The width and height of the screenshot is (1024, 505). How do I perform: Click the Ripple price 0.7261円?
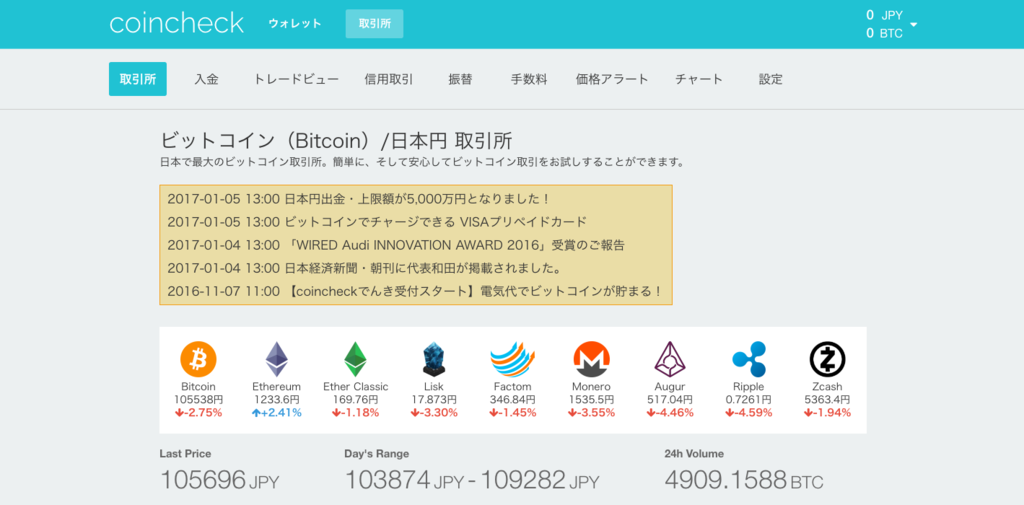[x=748, y=399]
